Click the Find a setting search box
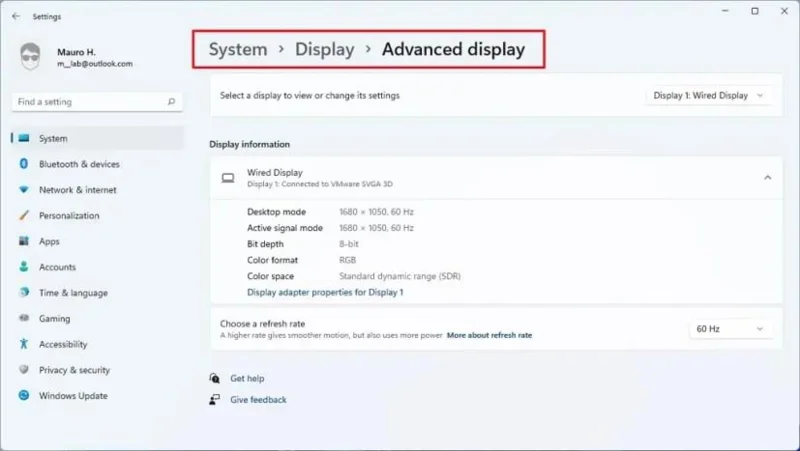 pos(97,102)
